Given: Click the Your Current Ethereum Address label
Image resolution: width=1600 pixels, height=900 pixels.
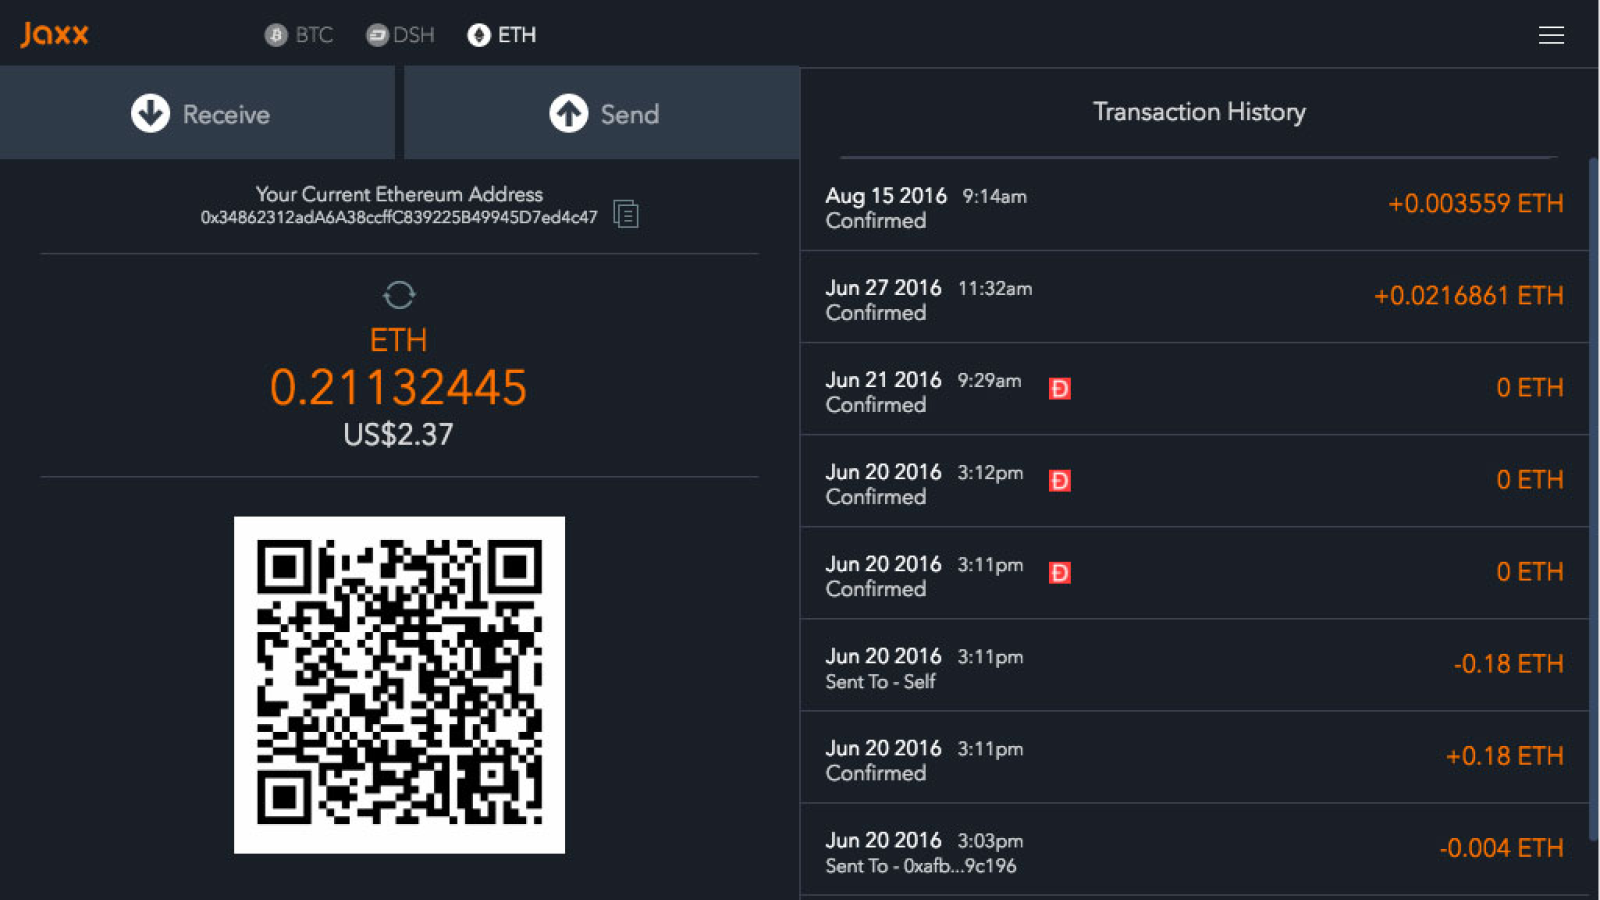Looking at the screenshot, I should coord(399,194).
